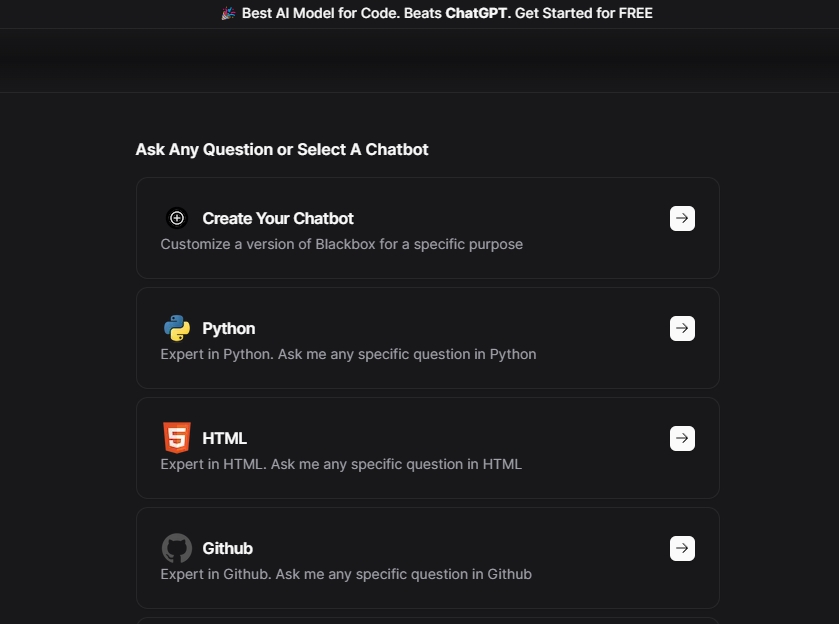The height and width of the screenshot is (624, 839).
Task: Click "Customize a version of Blackbox" description
Action: (x=341, y=244)
